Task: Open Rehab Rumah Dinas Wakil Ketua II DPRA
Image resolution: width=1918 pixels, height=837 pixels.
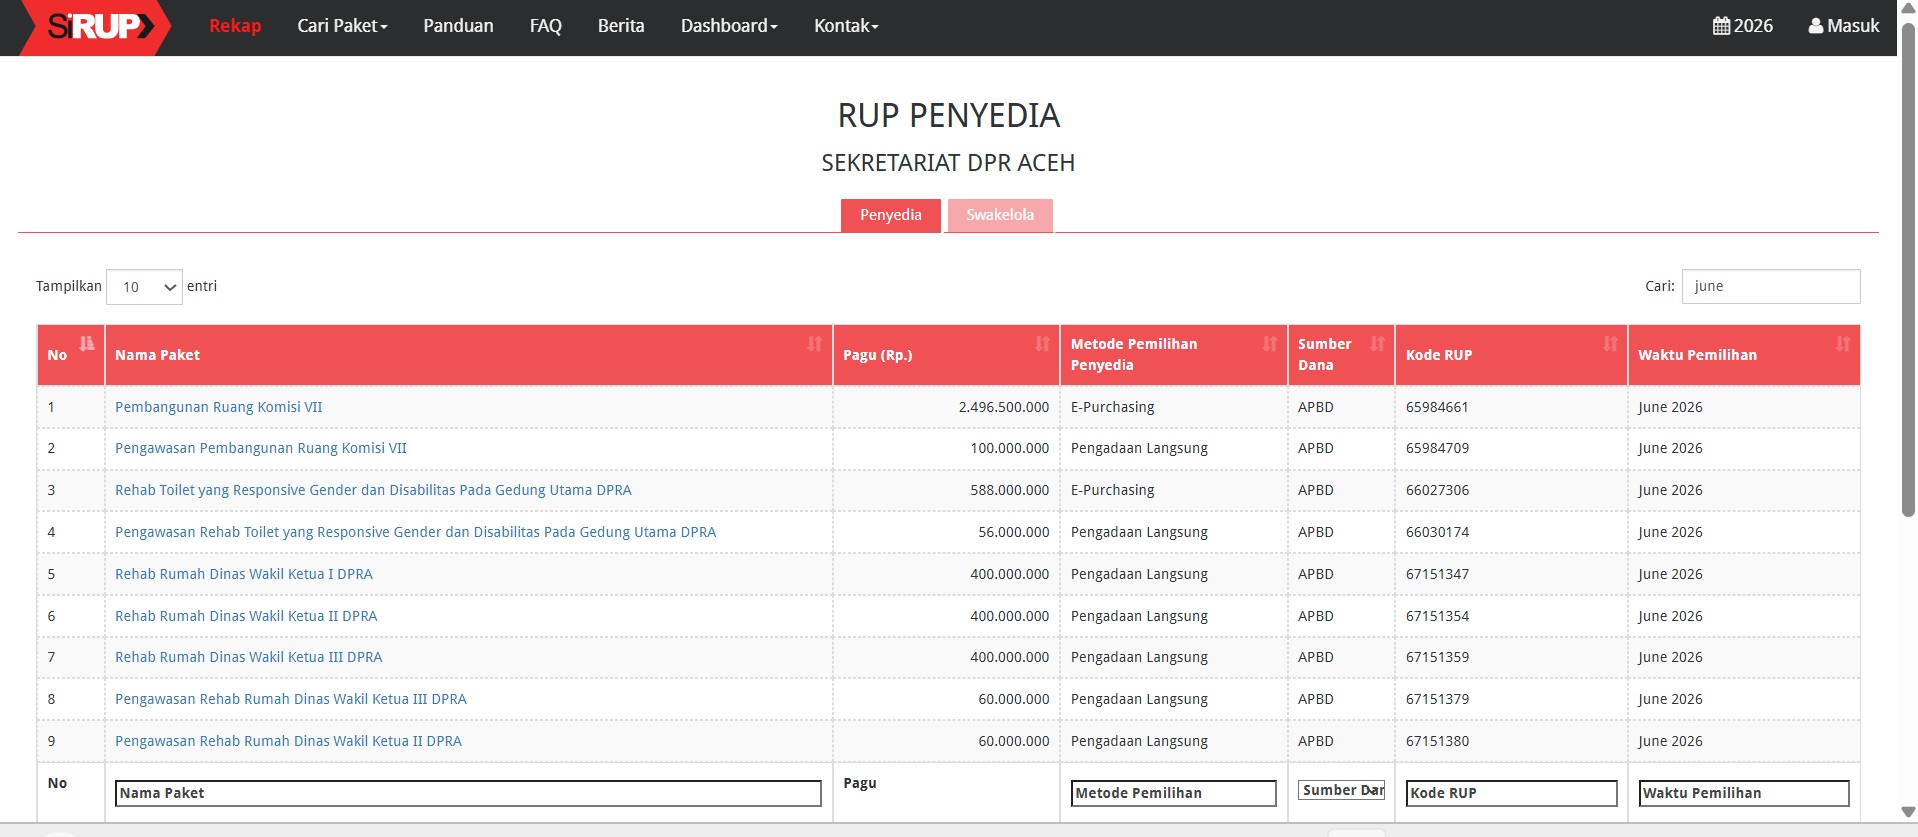Action: (x=246, y=616)
